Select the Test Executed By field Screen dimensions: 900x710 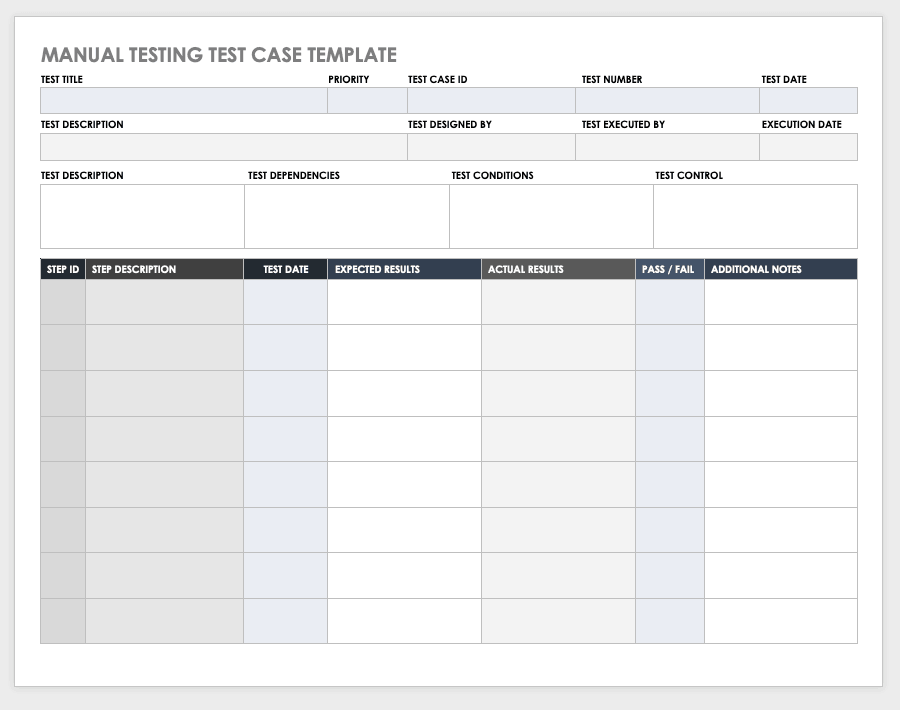click(x=667, y=147)
